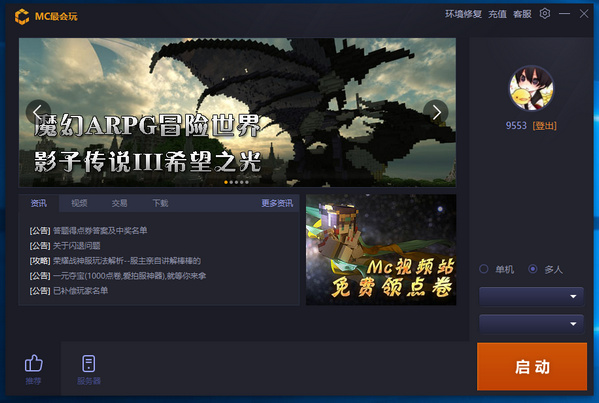This screenshot has height=403, width=599.
Task: Show previous banner with left arrow
Action: 38,112
